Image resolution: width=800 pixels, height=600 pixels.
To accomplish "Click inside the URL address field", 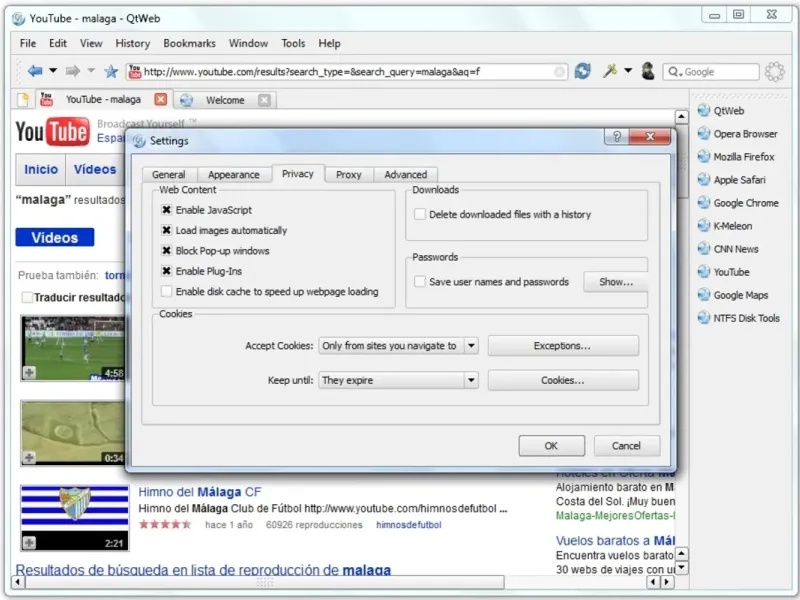I will tap(347, 71).
